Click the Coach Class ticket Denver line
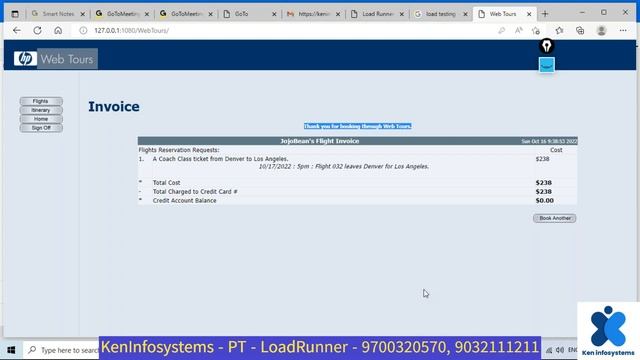 coord(220,159)
